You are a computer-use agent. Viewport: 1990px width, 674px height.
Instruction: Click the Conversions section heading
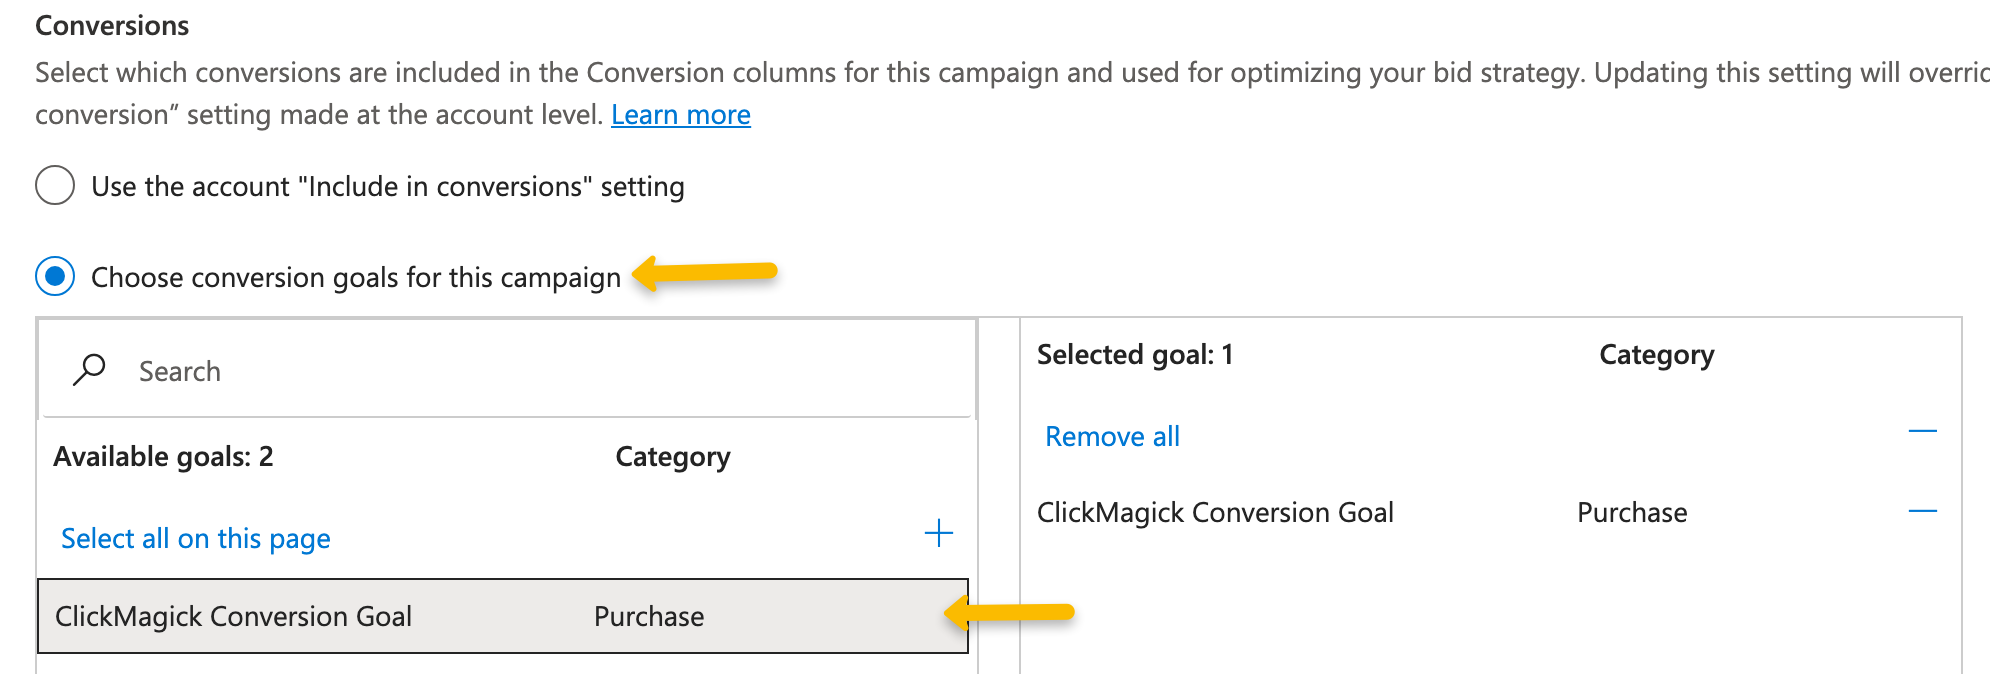112,25
